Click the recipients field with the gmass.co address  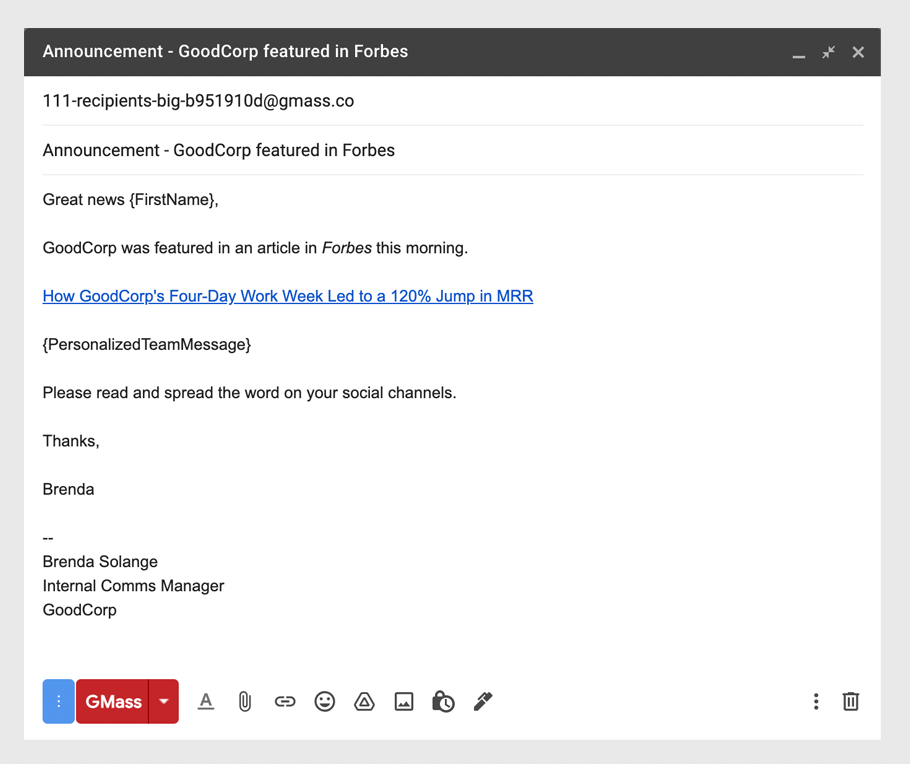[453, 101]
